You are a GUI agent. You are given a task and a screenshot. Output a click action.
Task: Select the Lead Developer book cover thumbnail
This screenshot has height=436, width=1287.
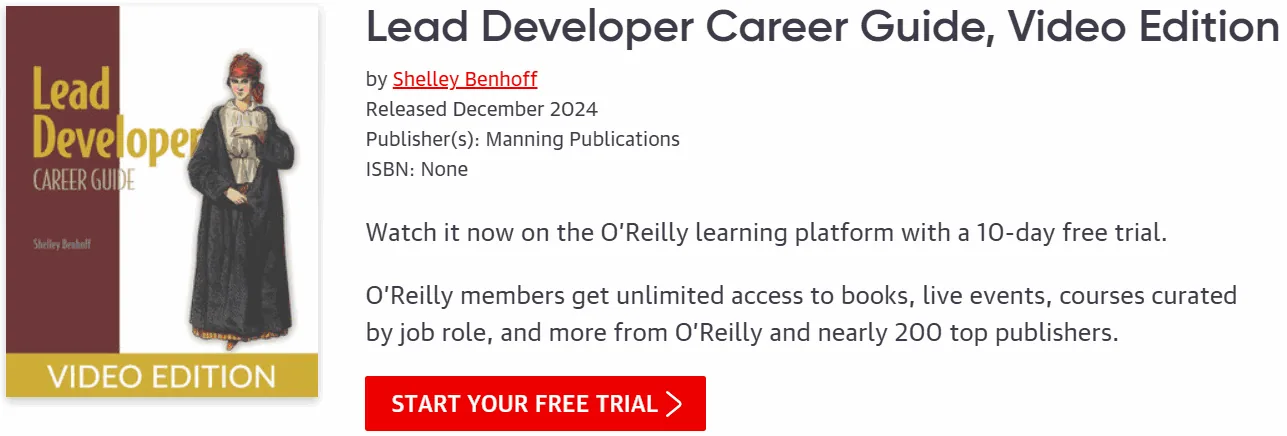162,201
